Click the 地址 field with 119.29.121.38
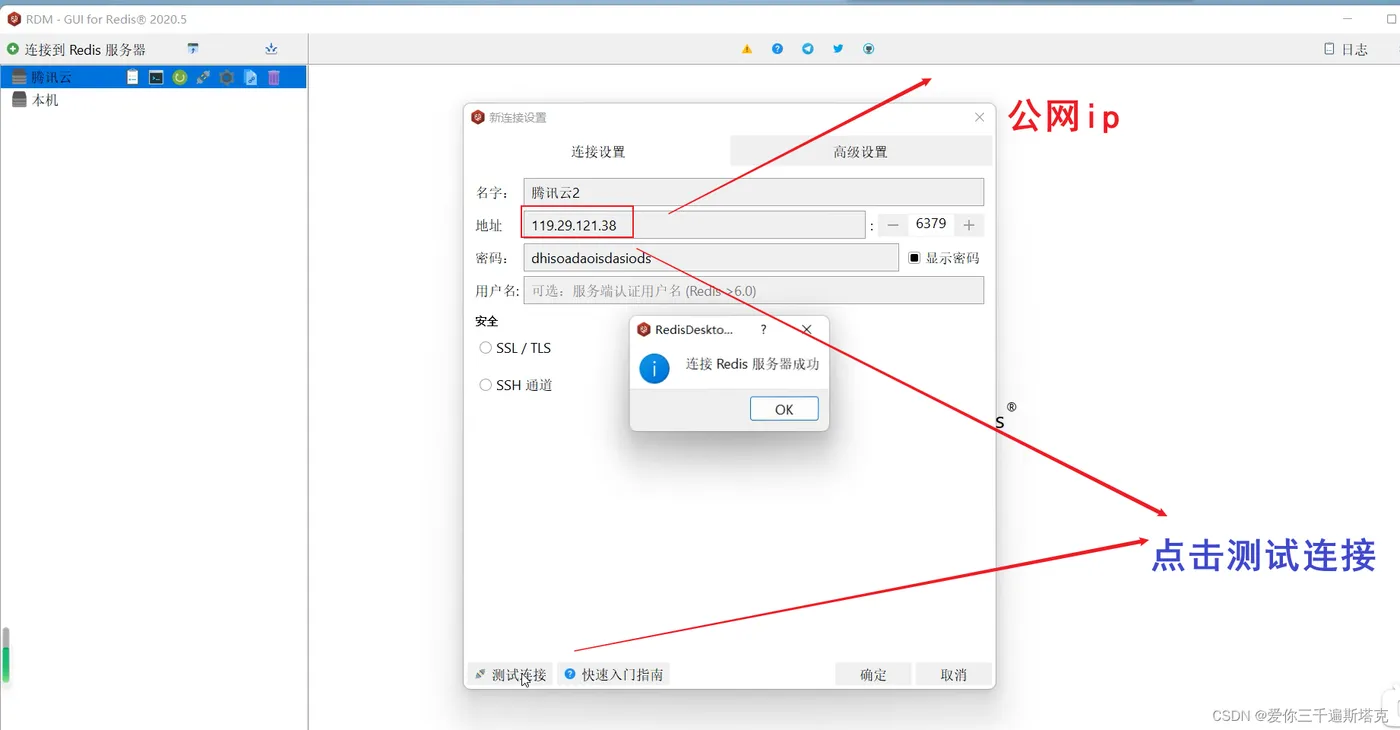Image resolution: width=1400 pixels, height=730 pixels. click(694, 225)
